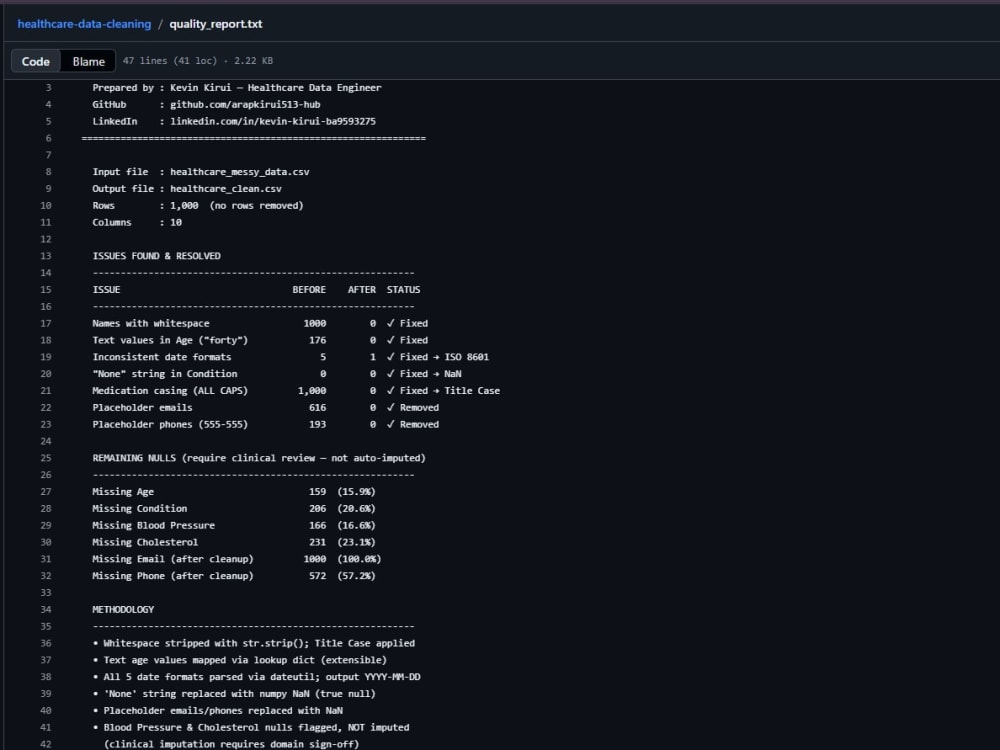The height and width of the screenshot is (750, 1000).
Task: Click the '(57.2%)' percentage value
Action: click(357, 576)
